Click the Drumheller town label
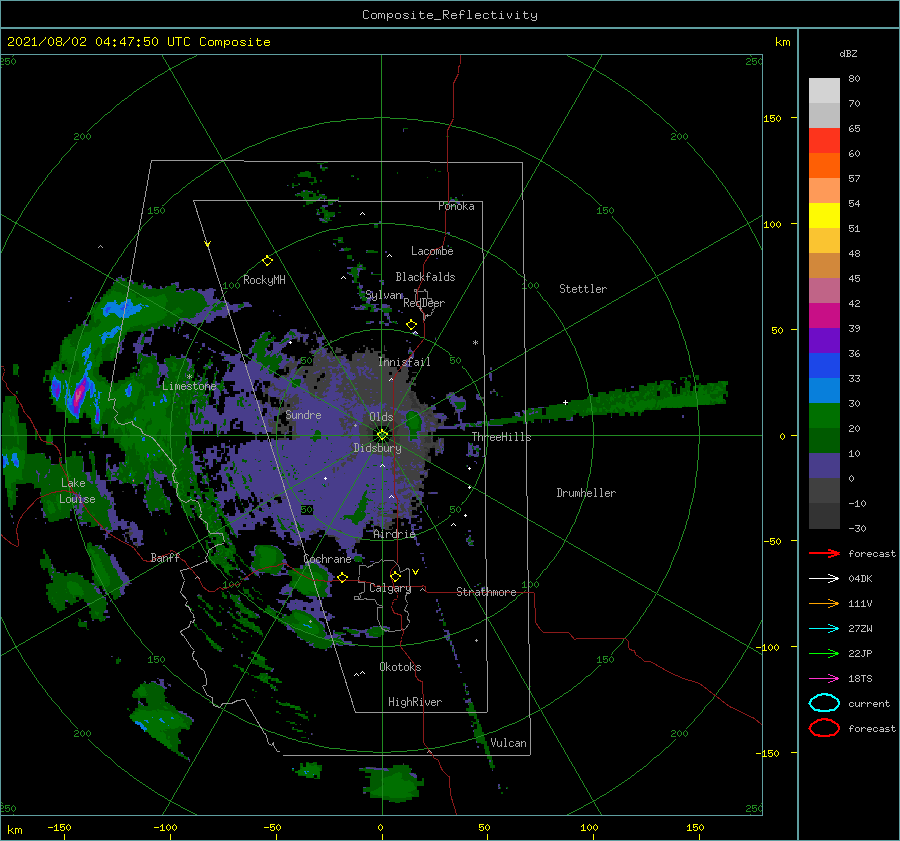This screenshot has height=841, width=900. pyautogui.click(x=586, y=493)
